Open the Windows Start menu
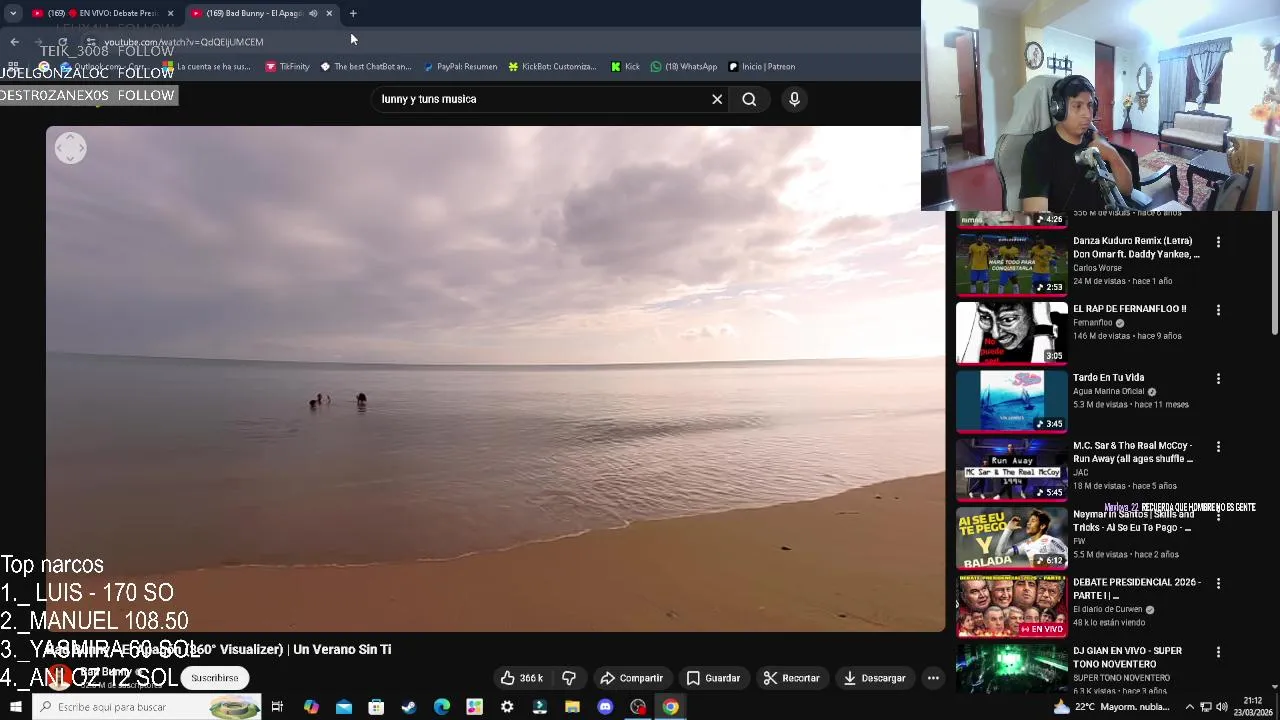This screenshot has width=1280, height=720. tap(15, 707)
